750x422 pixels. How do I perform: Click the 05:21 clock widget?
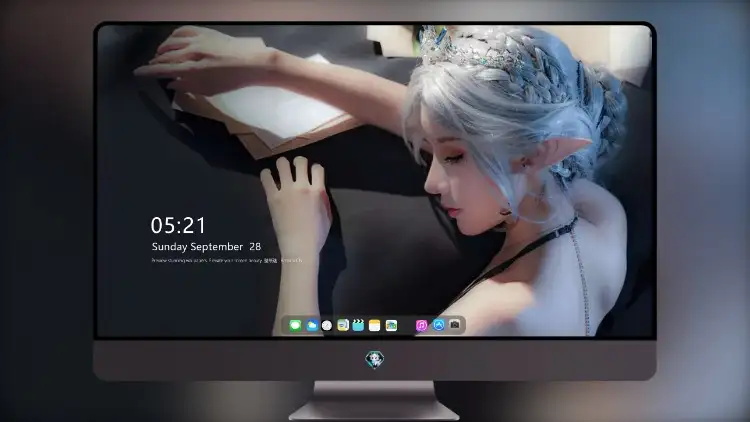click(178, 225)
